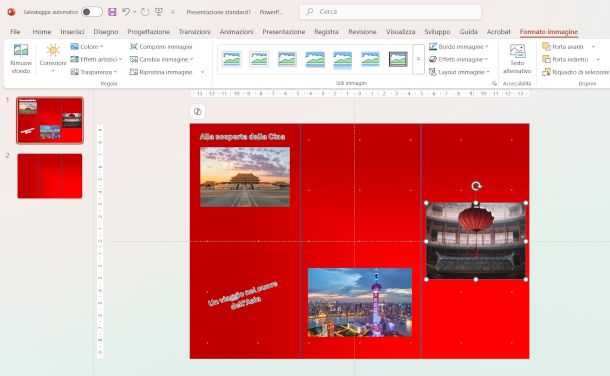Click the PowerPoint app logo
Screen dimensions: 610x376
pyautogui.click(x=11, y=12)
